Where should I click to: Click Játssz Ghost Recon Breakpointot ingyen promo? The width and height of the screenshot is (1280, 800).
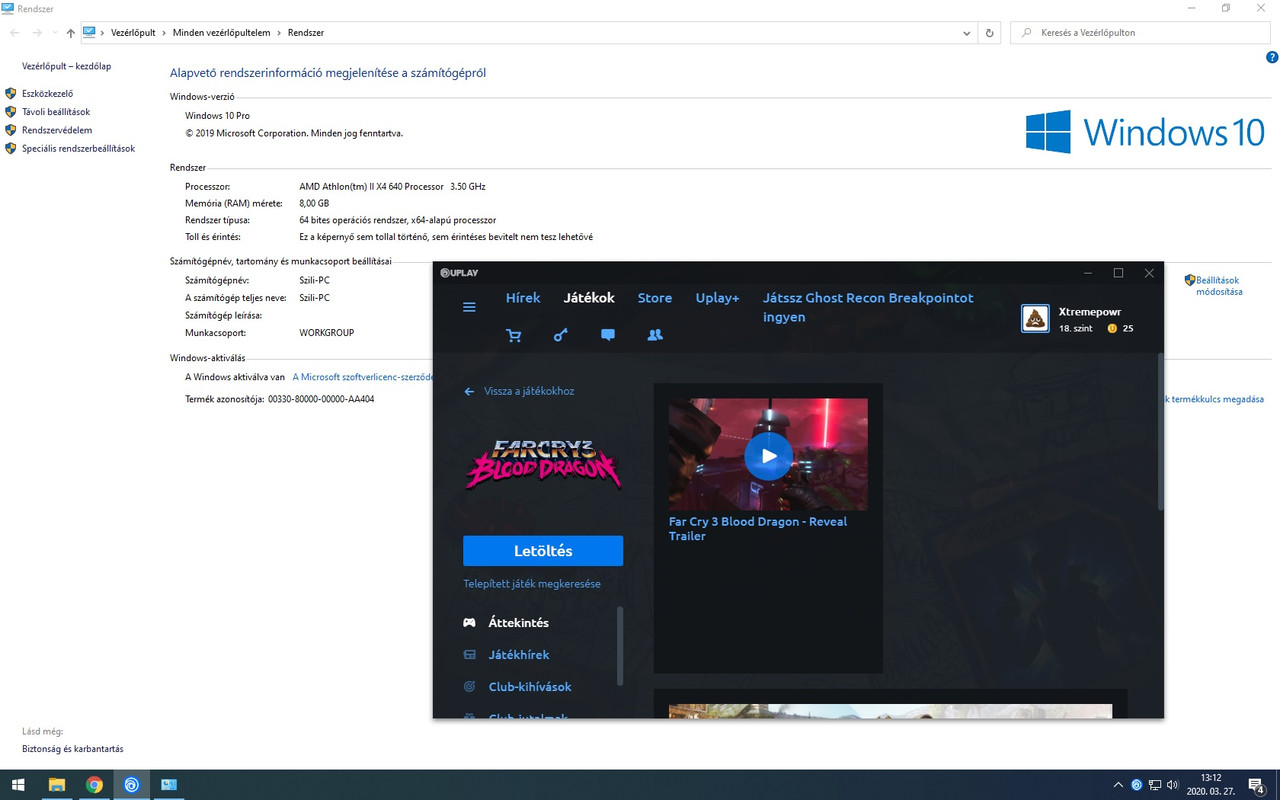coord(868,307)
